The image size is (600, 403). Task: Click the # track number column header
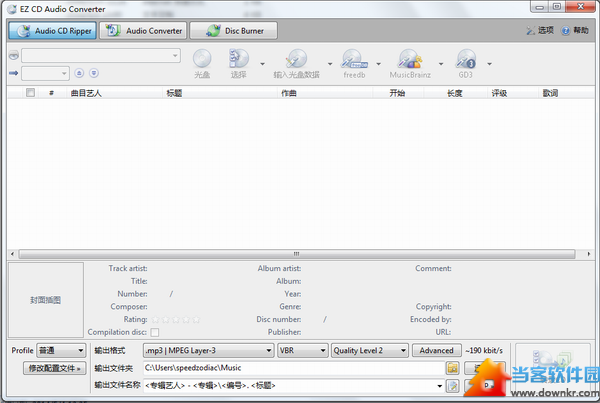[x=51, y=93]
